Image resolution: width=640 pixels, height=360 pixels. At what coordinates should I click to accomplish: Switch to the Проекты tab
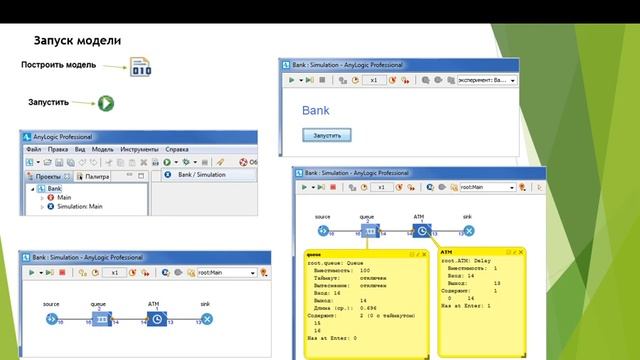(48, 176)
